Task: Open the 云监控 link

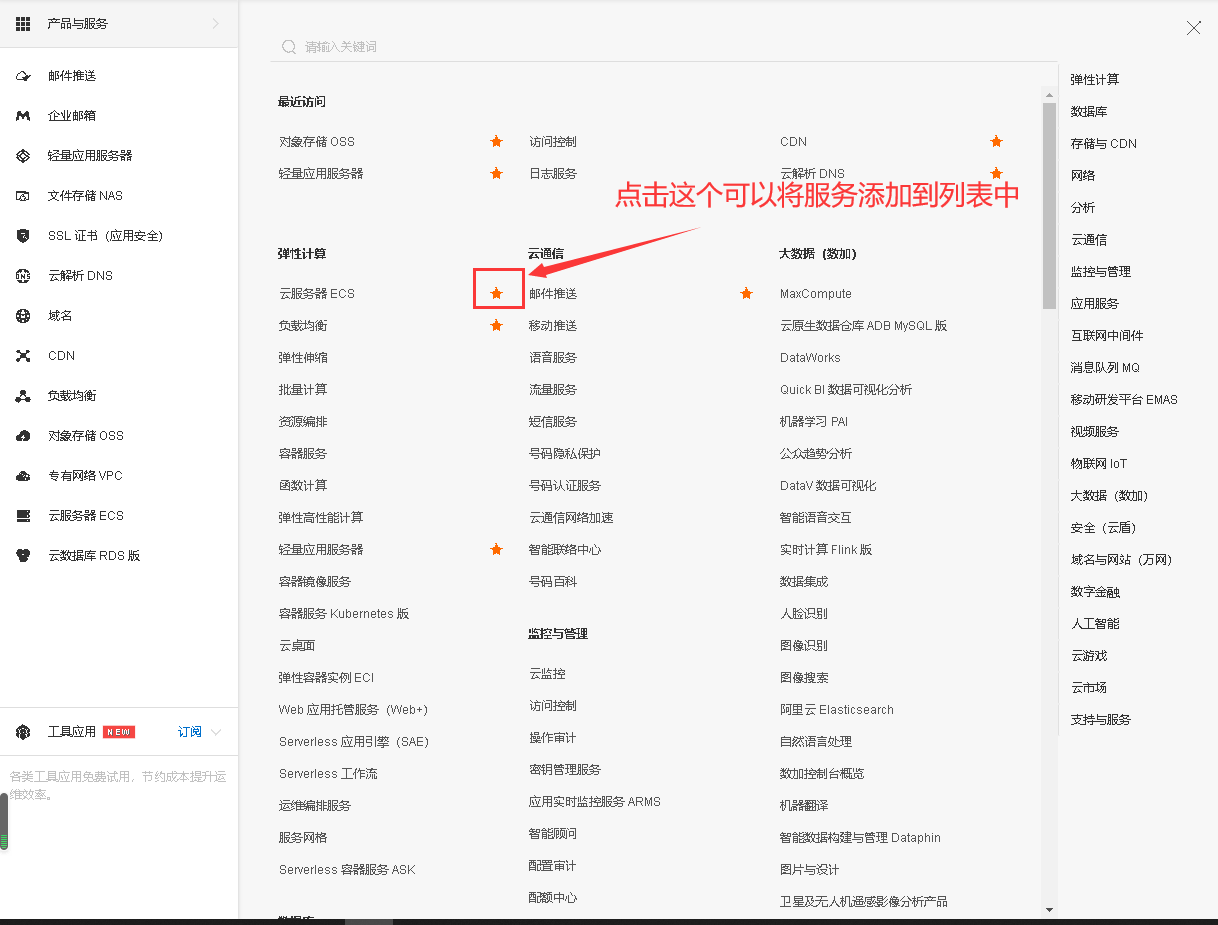Action: coord(547,674)
